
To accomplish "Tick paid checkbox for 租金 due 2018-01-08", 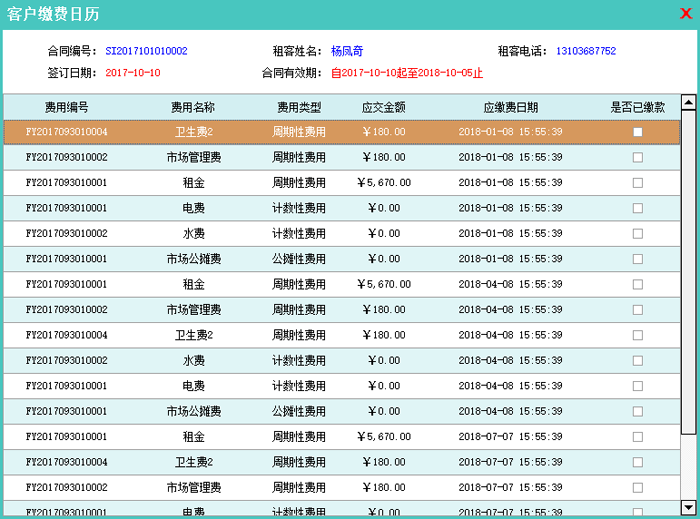I will 637,183.
